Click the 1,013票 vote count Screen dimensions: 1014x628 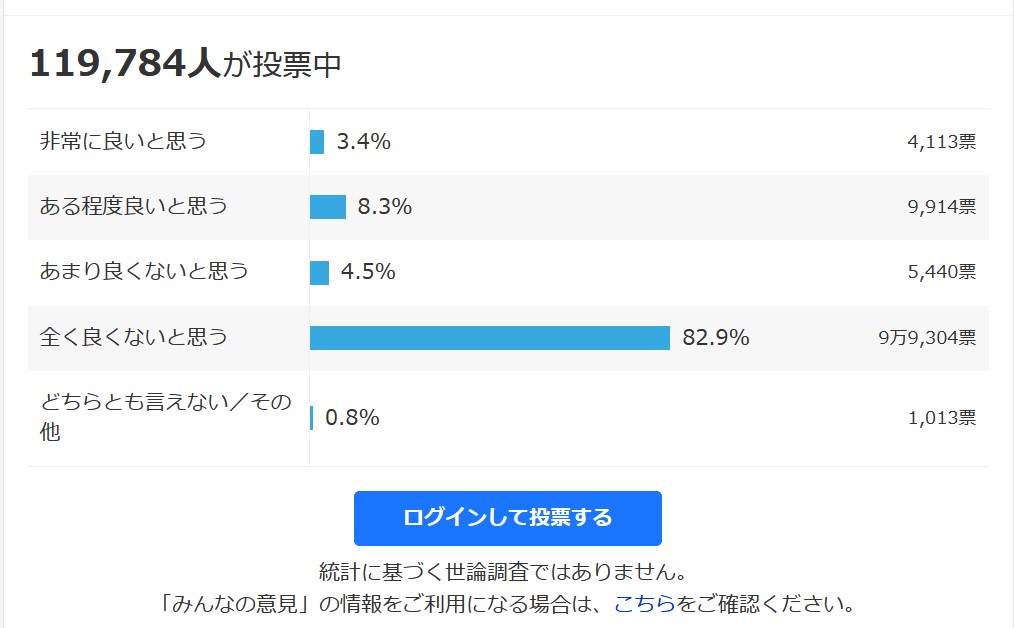point(942,418)
